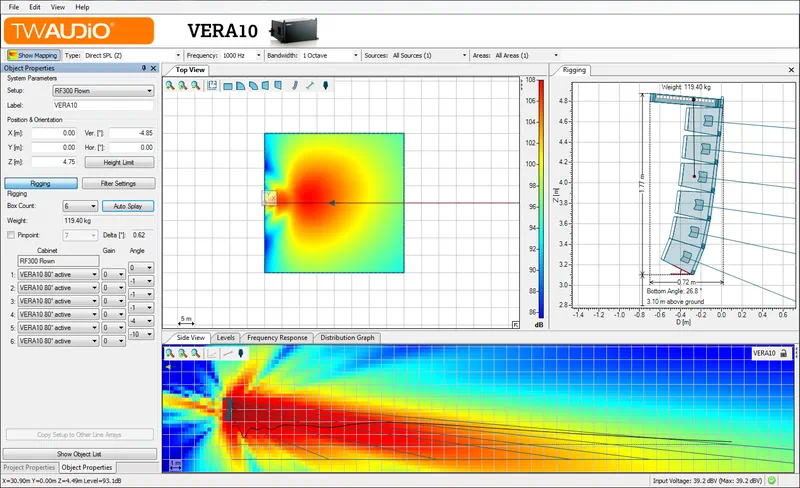The width and height of the screenshot is (800, 488).
Task: Click the Input Voltage status text
Action: 707,480
